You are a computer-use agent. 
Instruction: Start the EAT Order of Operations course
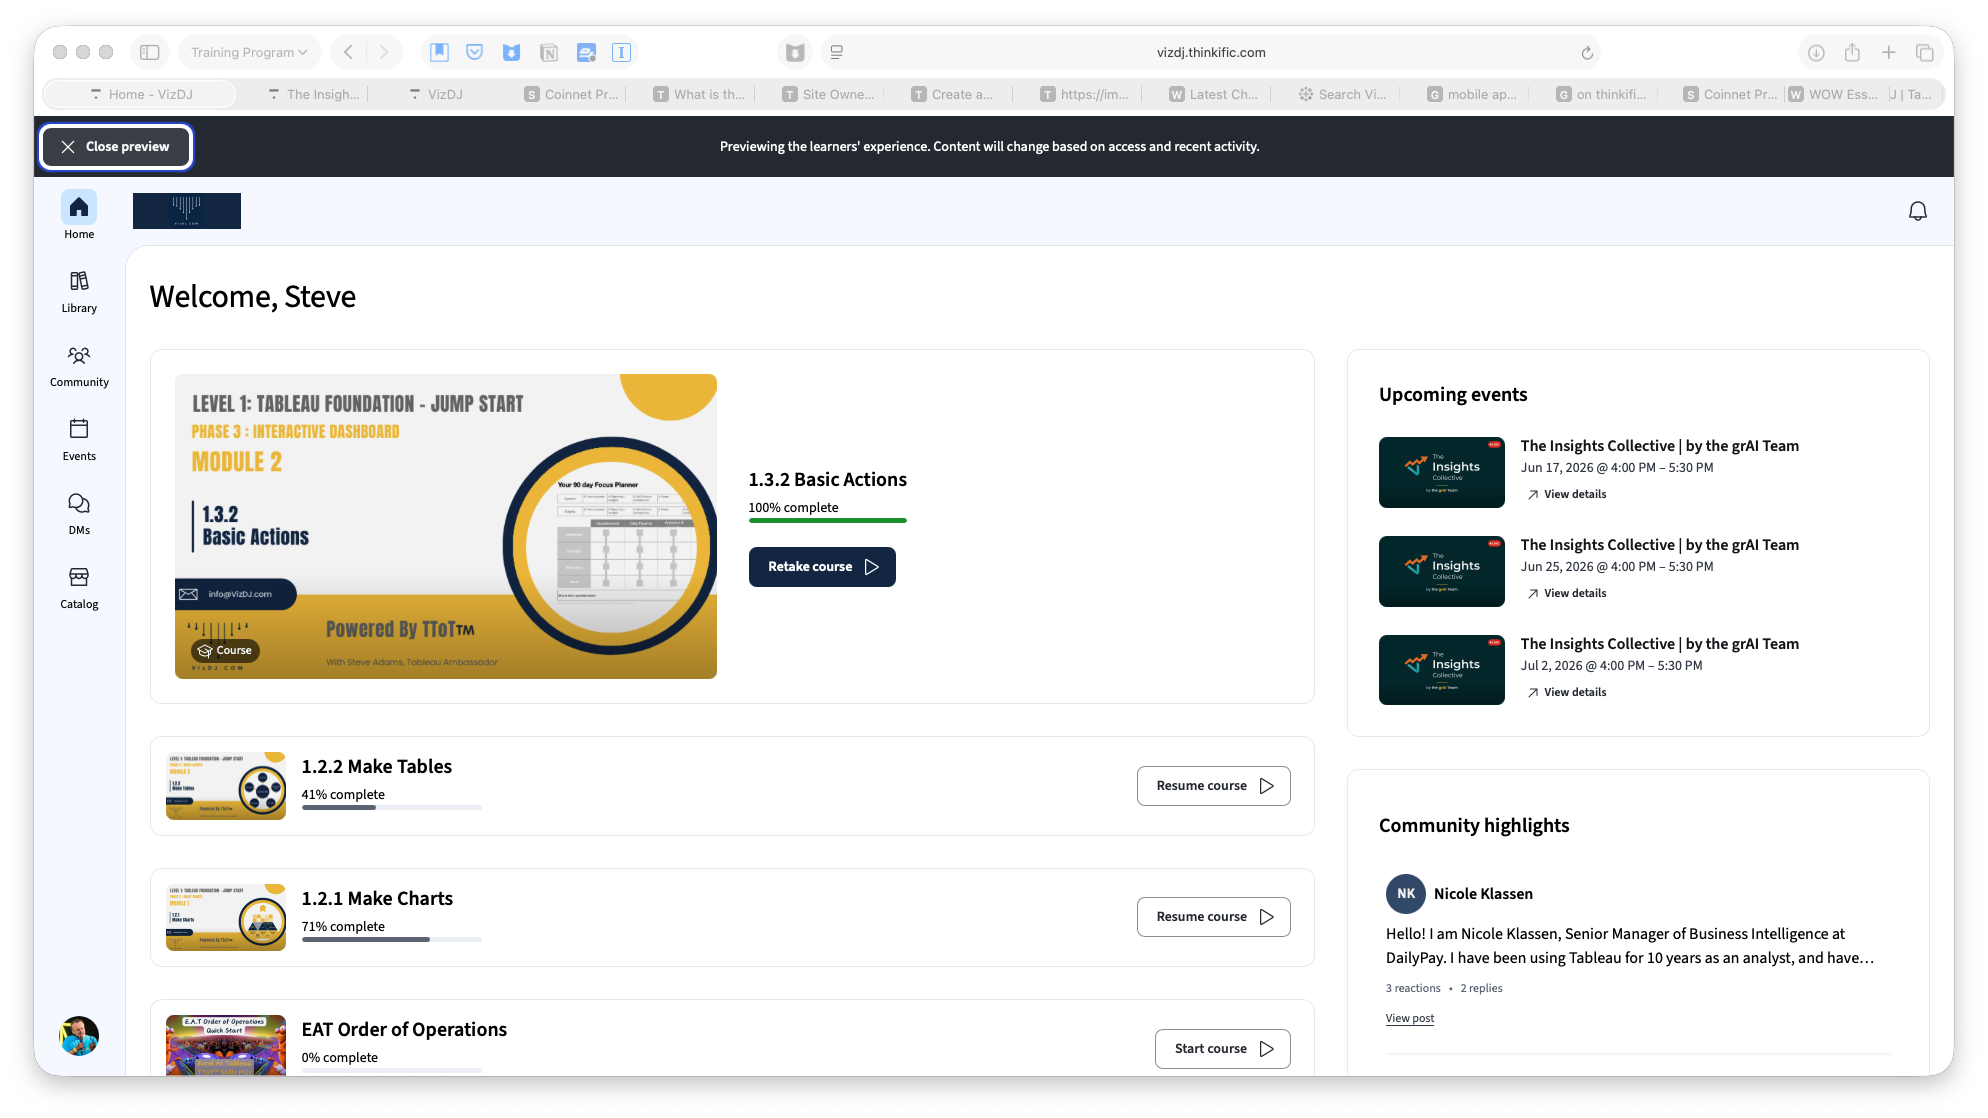click(x=1222, y=1049)
